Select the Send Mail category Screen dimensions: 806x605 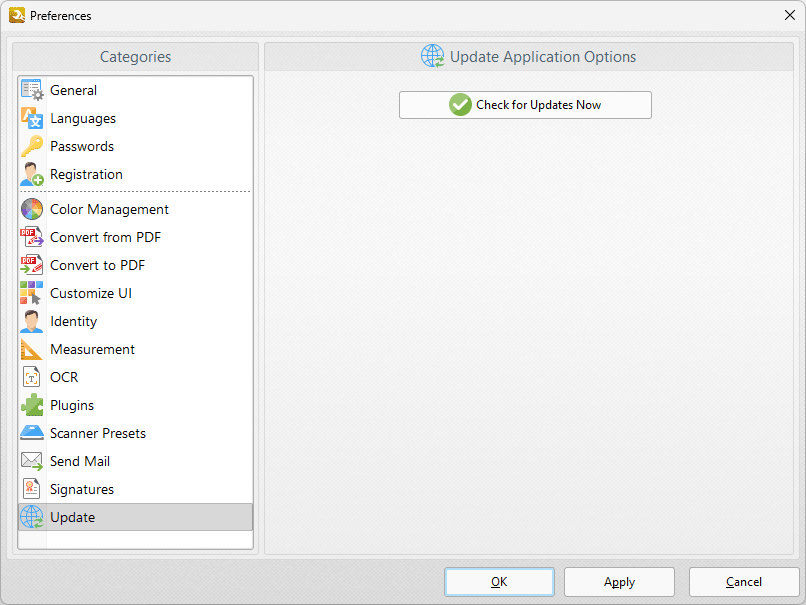[136, 461]
